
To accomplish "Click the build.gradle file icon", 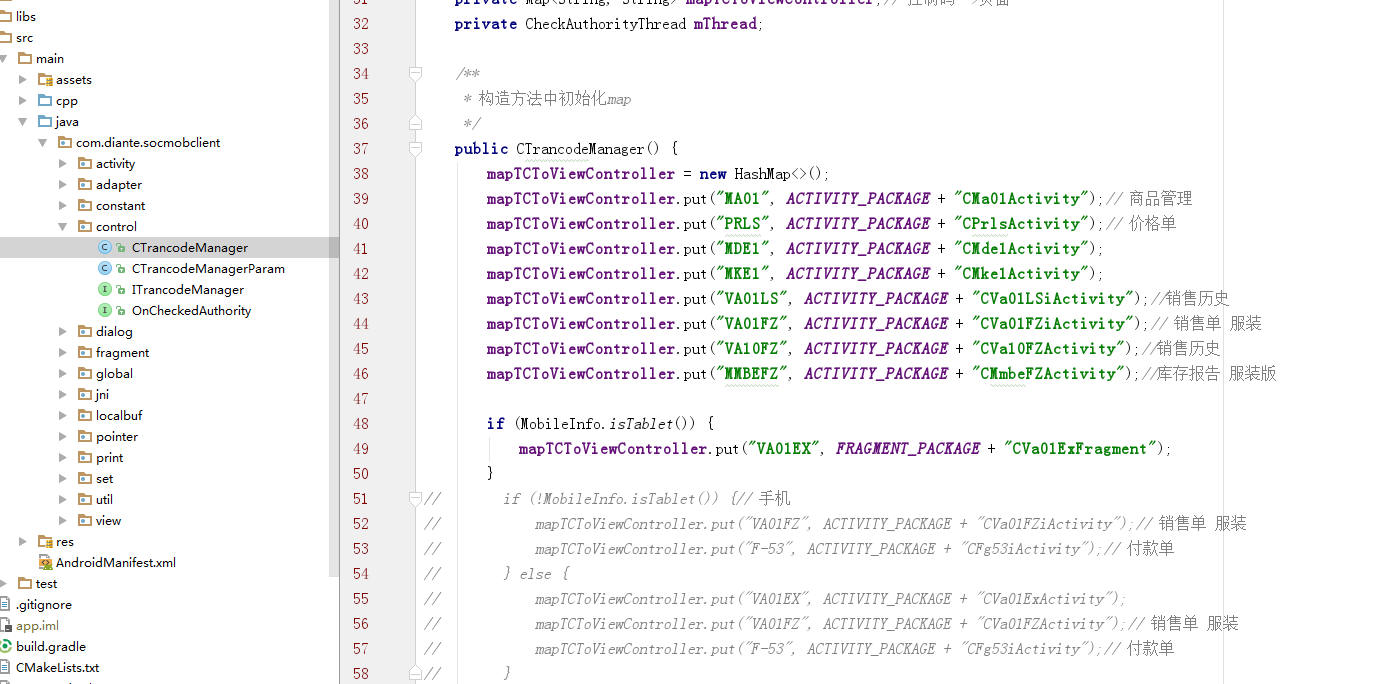I will coord(7,647).
